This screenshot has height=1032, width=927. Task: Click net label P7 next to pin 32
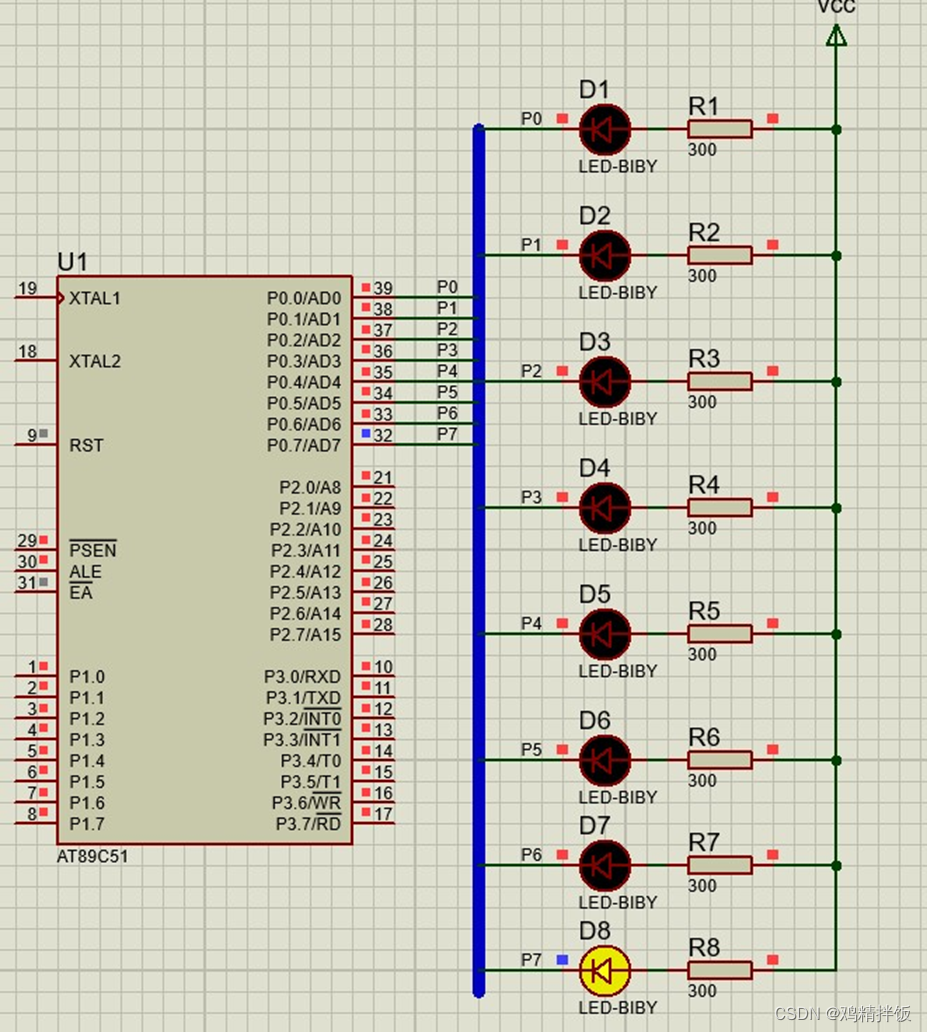pos(447,434)
